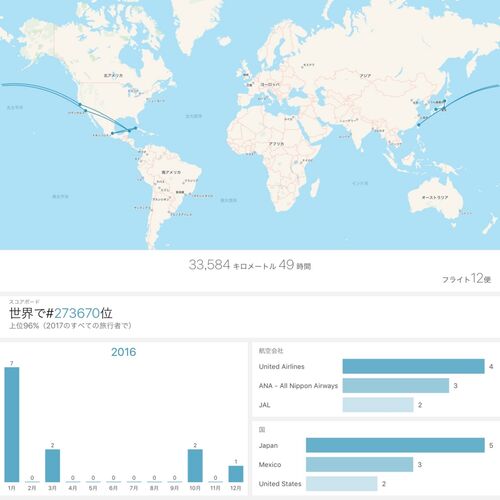500x500 pixels.
Task: Click the United Airlines bar with 4 flights
Action: 413,366
